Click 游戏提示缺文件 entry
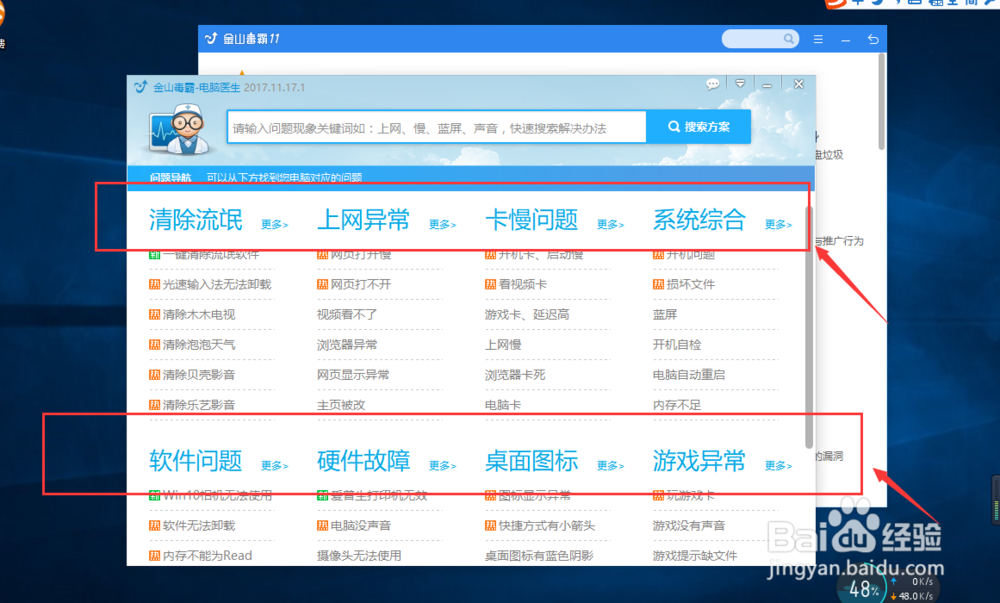The height and width of the screenshot is (603, 1000). [695, 555]
